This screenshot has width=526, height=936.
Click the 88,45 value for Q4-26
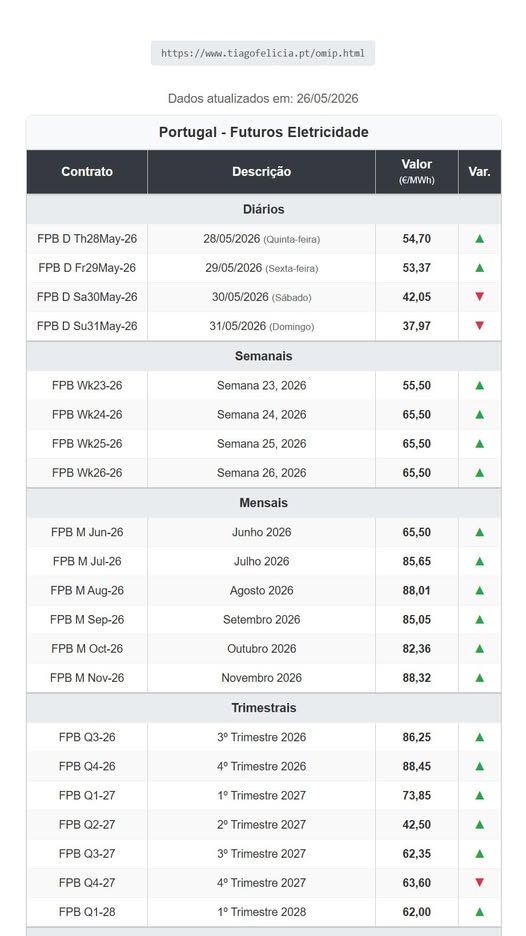click(x=417, y=766)
